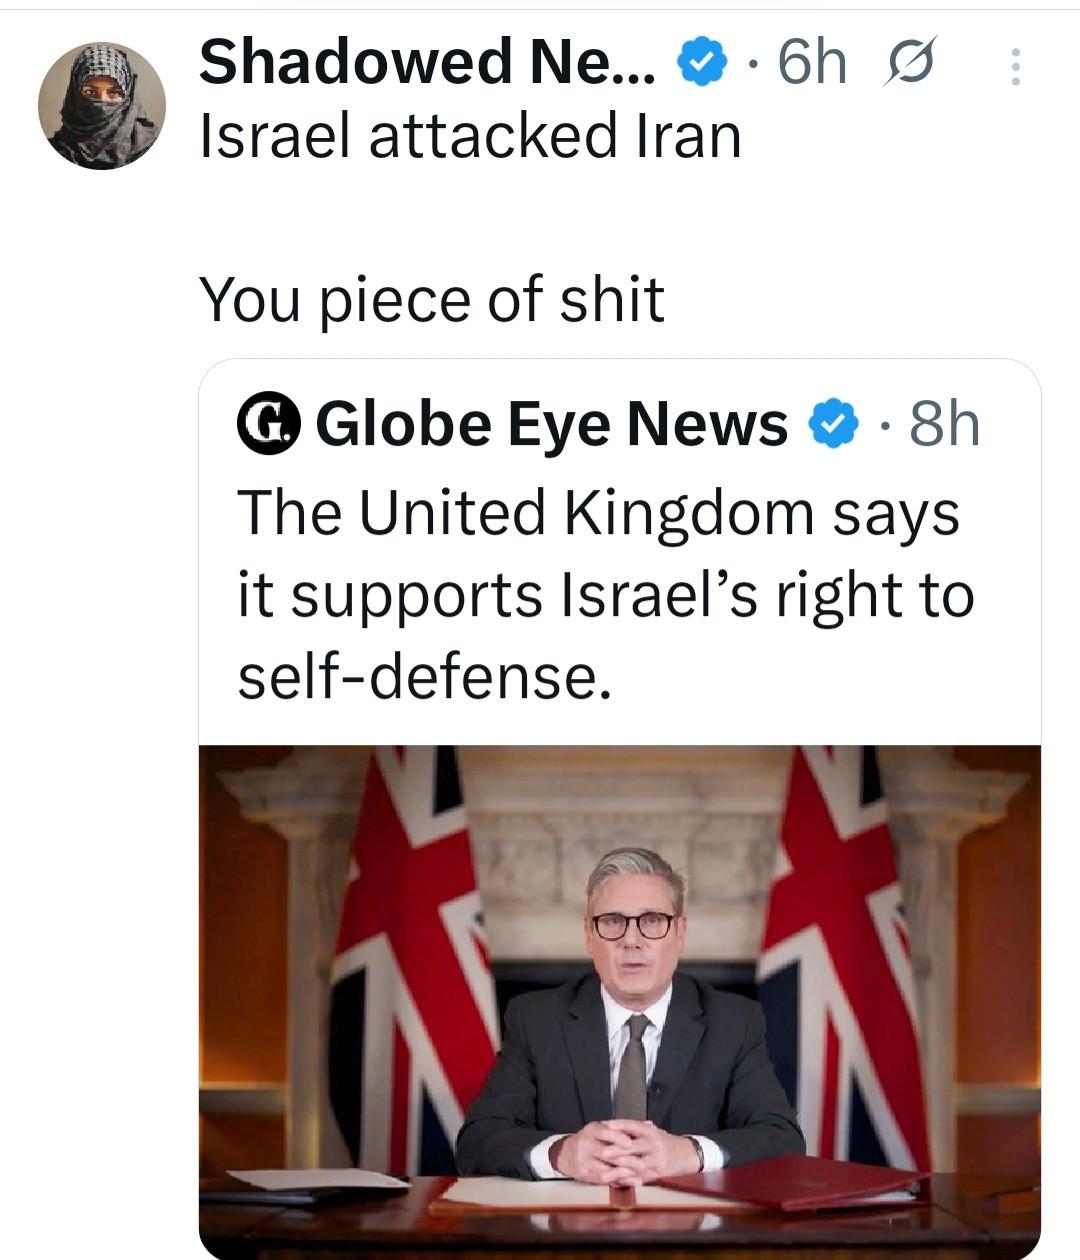The image size is (1080, 1260).
Task: Click the Globe Eye News verified badge
Action: (x=833, y=424)
